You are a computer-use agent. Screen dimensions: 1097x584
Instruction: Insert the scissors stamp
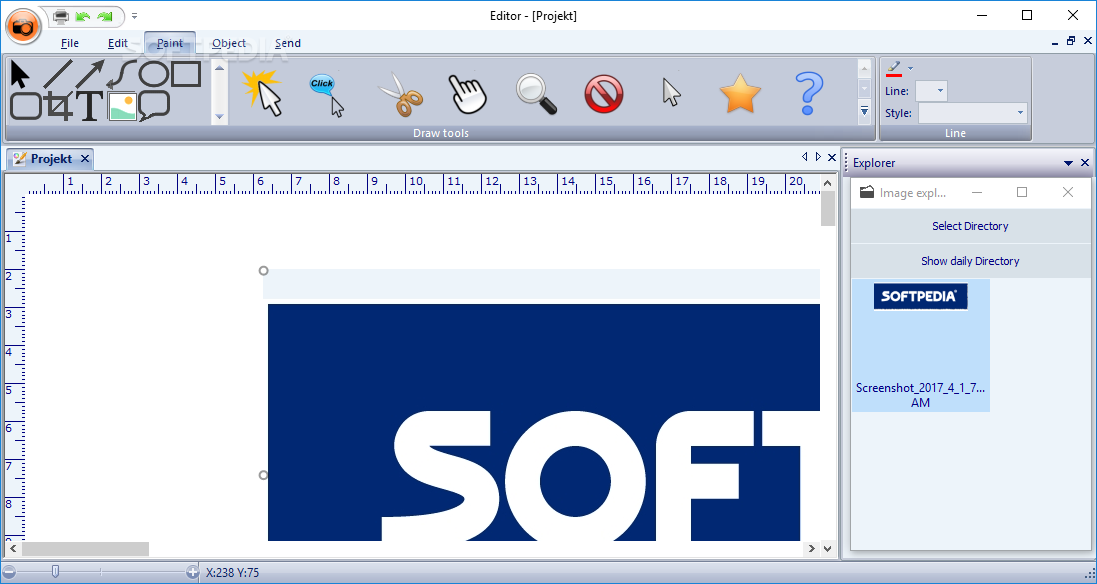[x=399, y=94]
